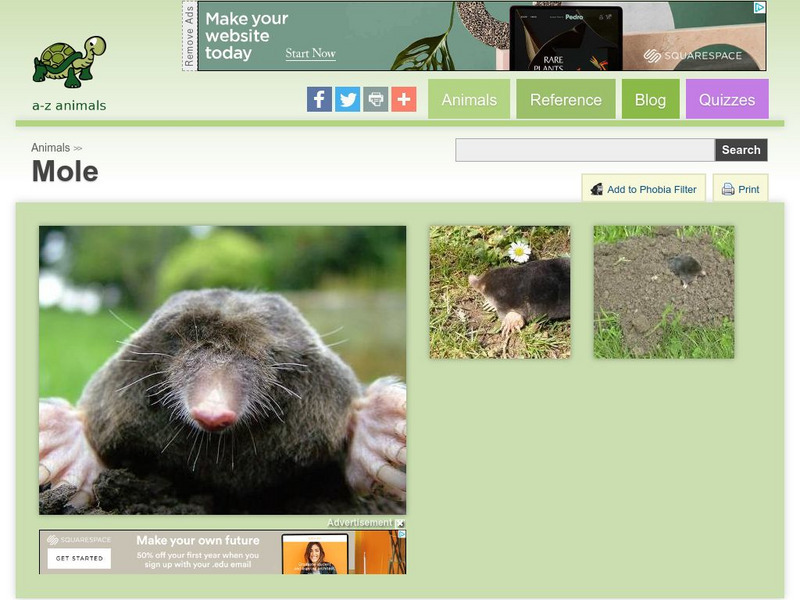Click the large mole close-up photo
Viewport: 800px width, 600px height.
[x=222, y=370]
